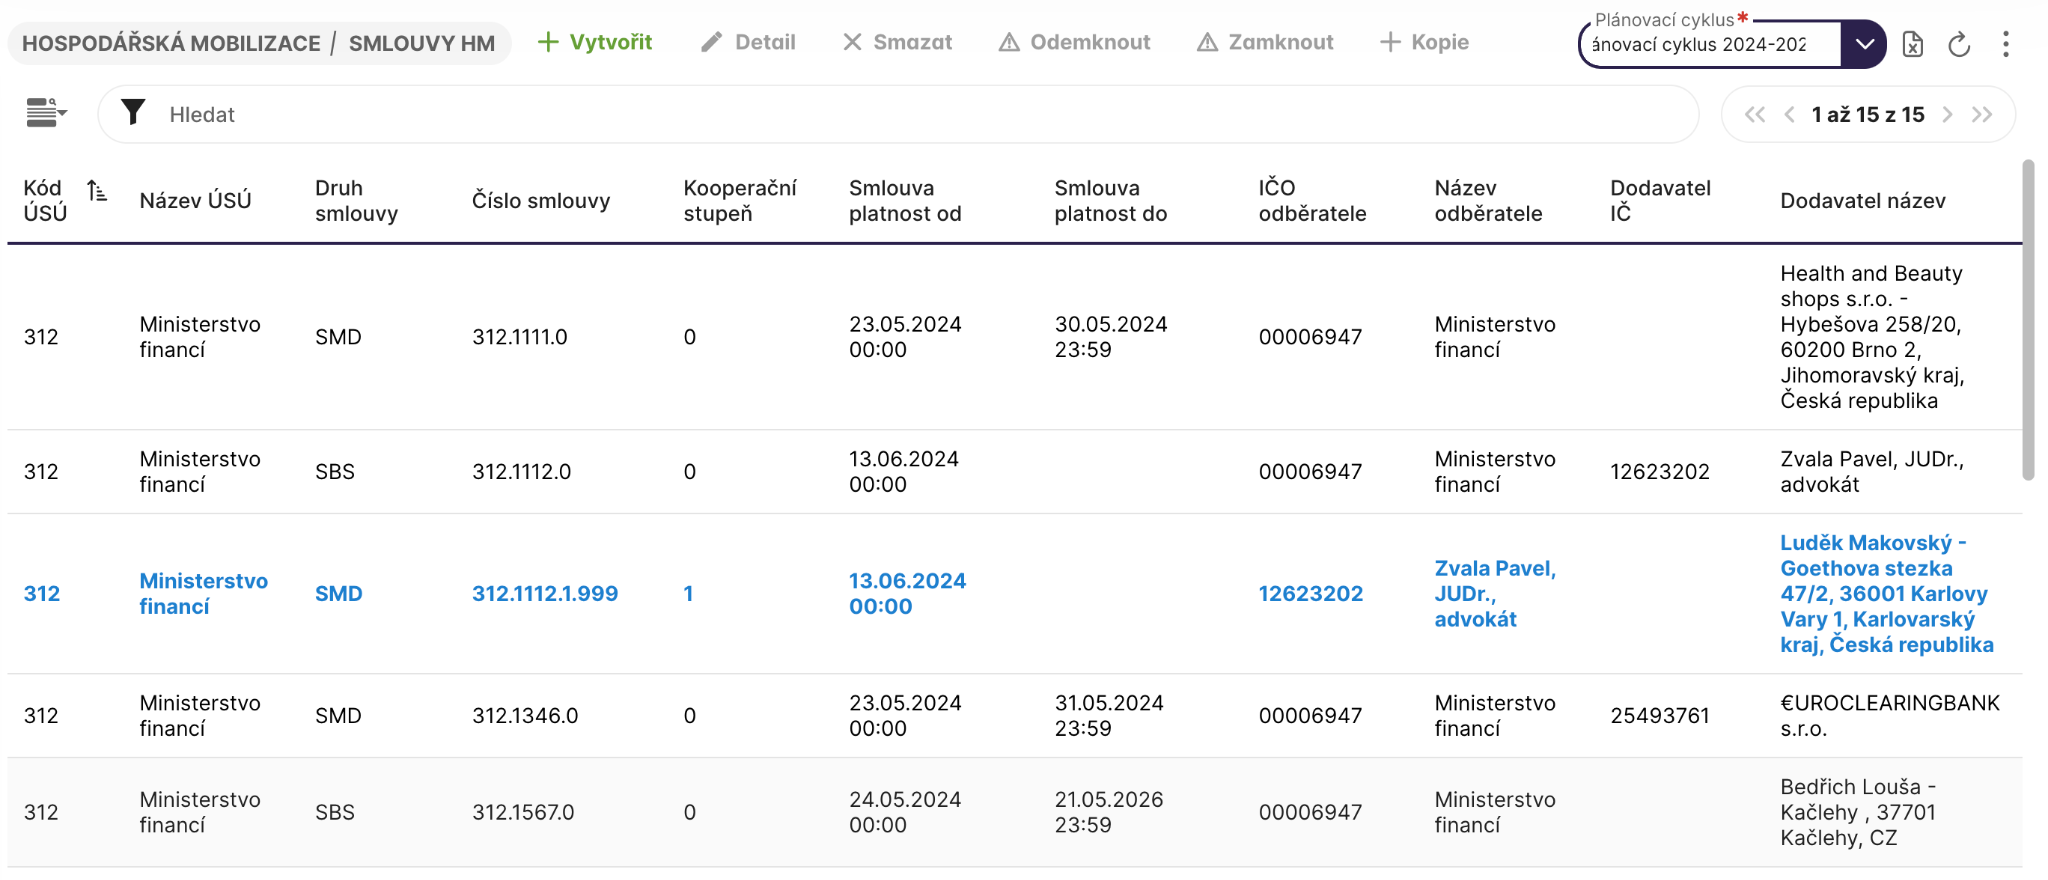Click the Odemknout unlock button
Viewport: 2048px width, 880px height.
[x=1075, y=42]
